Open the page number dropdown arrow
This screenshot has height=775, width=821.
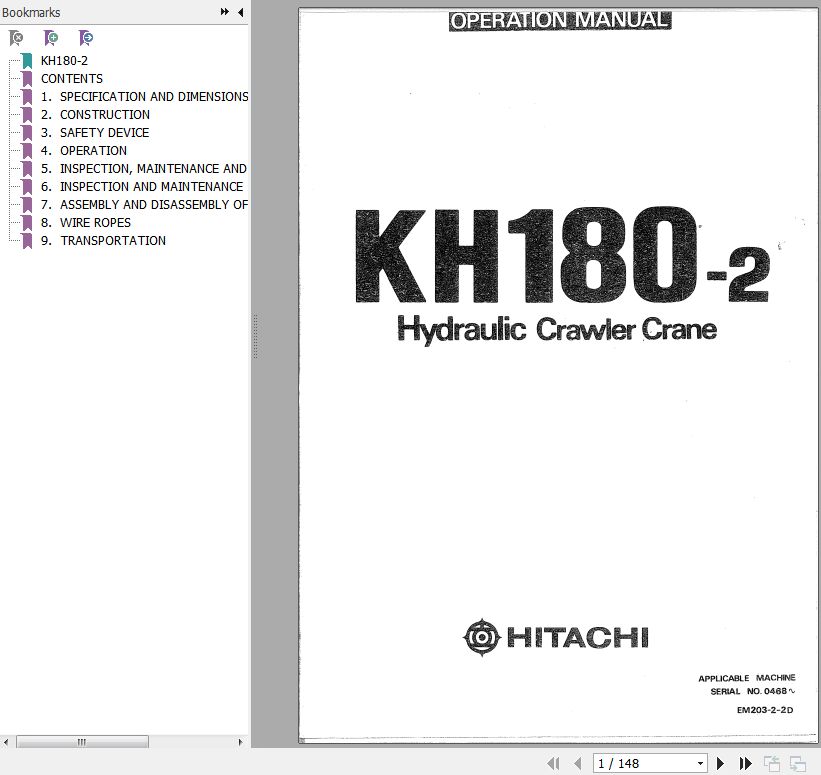(701, 763)
